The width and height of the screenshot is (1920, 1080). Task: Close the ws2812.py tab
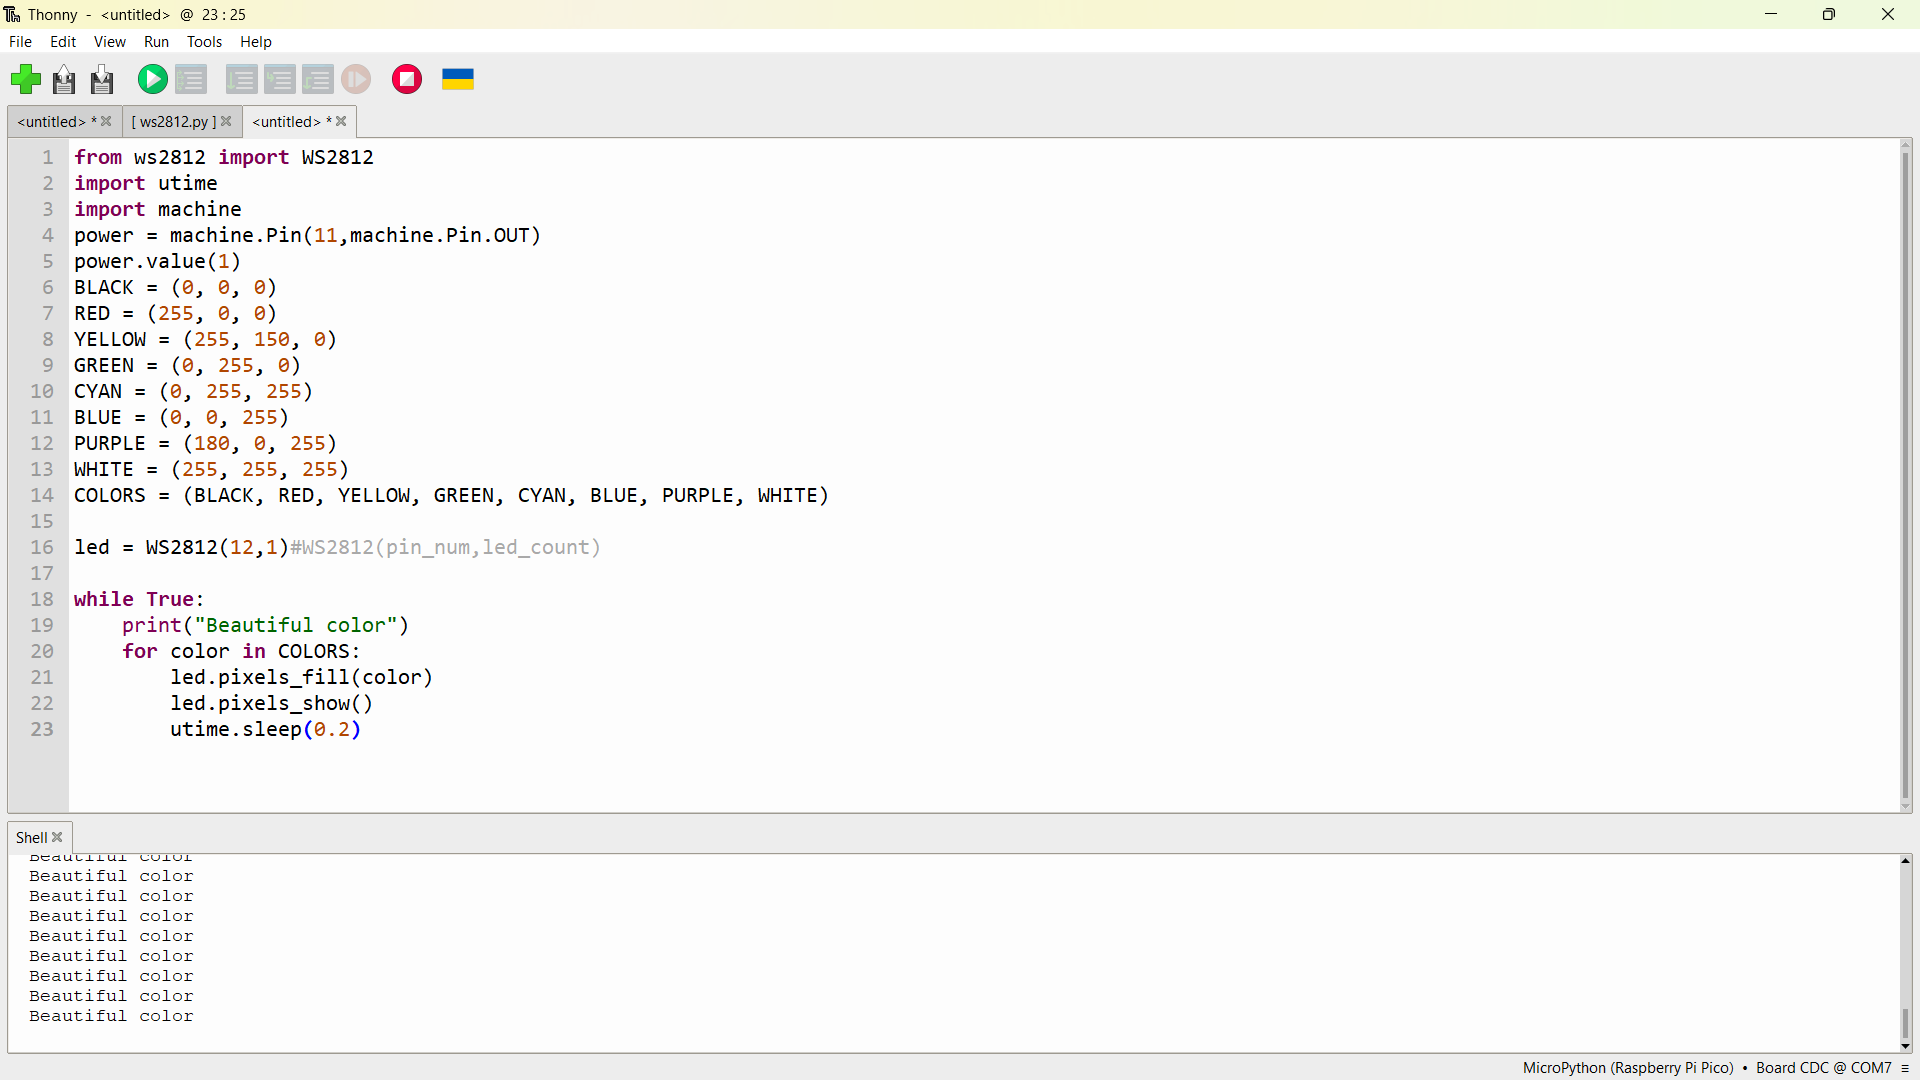[x=227, y=122]
